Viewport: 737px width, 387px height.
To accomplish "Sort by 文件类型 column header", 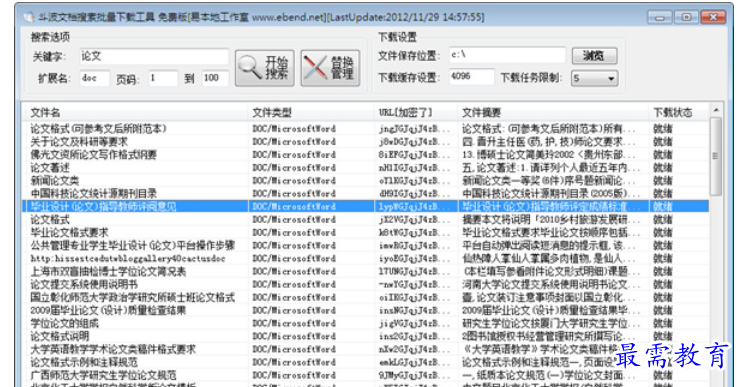I will [x=311, y=112].
